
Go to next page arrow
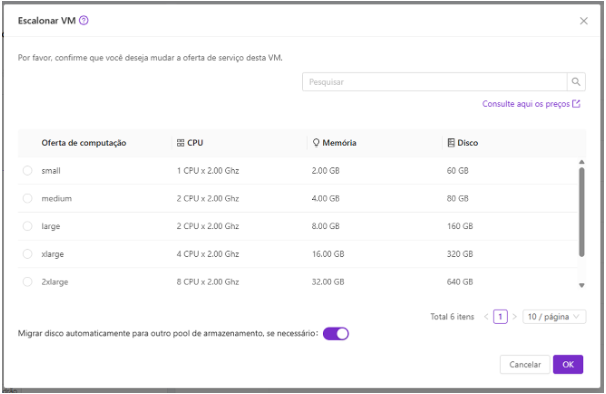tap(514, 317)
